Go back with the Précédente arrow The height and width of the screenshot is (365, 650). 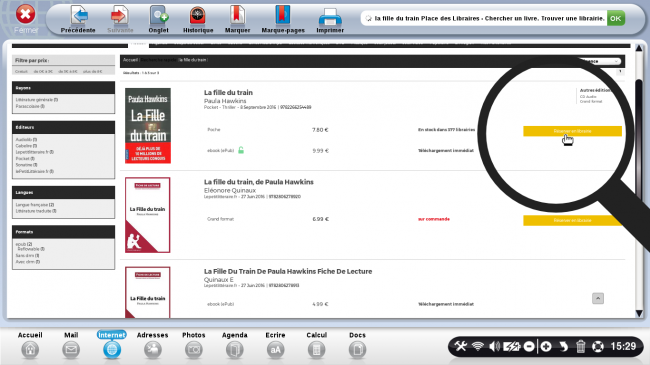(78, 19)
